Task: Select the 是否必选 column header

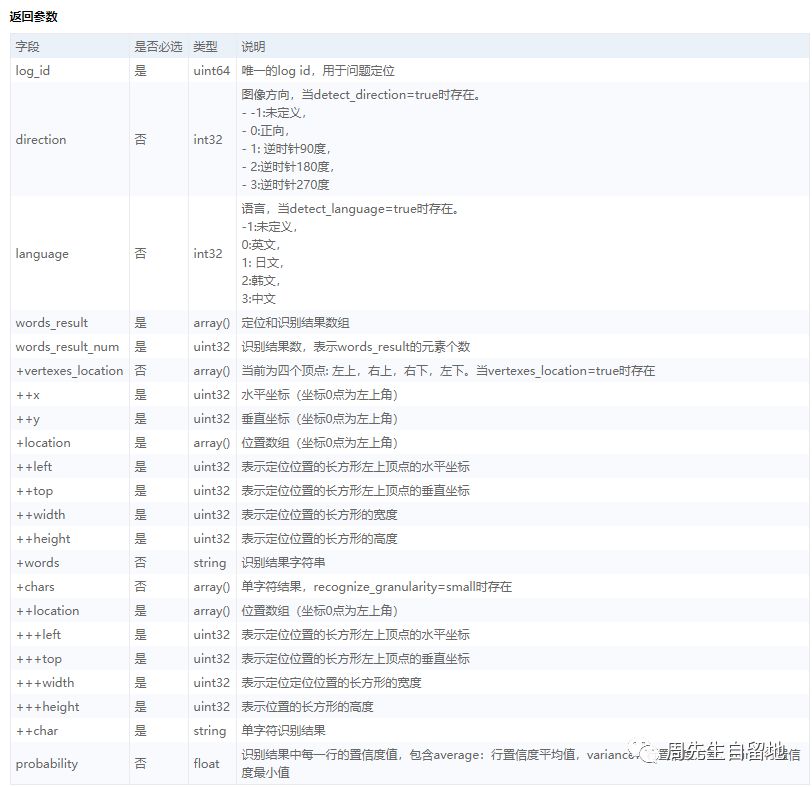Action: point(158,47)
